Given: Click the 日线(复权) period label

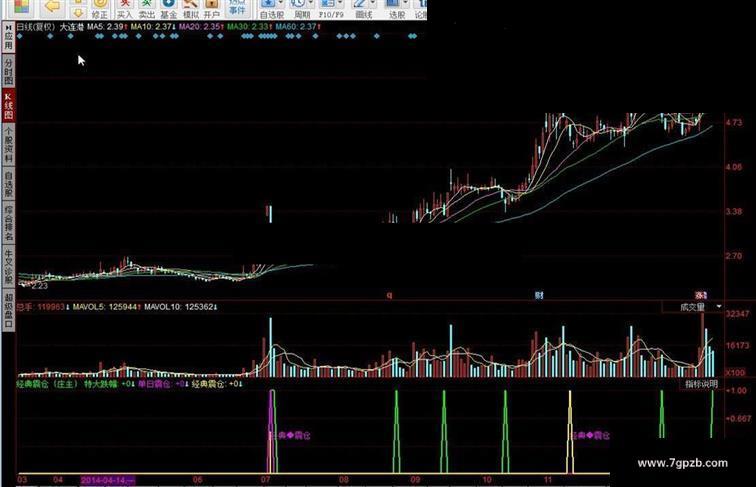Looking at the screenshot, I should coord(36,27).
